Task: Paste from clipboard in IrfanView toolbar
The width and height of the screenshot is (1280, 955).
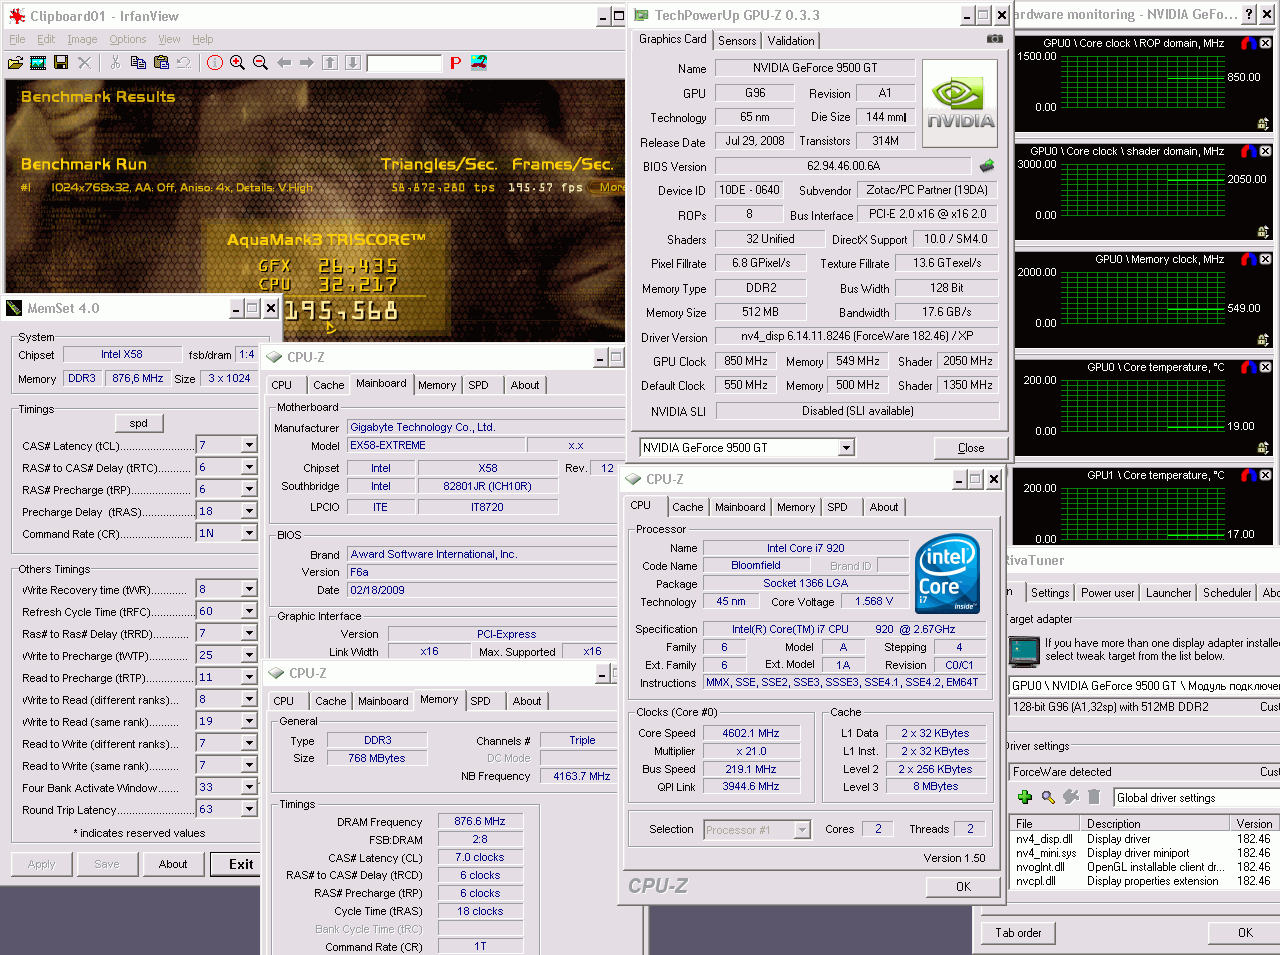Action: 161,62
